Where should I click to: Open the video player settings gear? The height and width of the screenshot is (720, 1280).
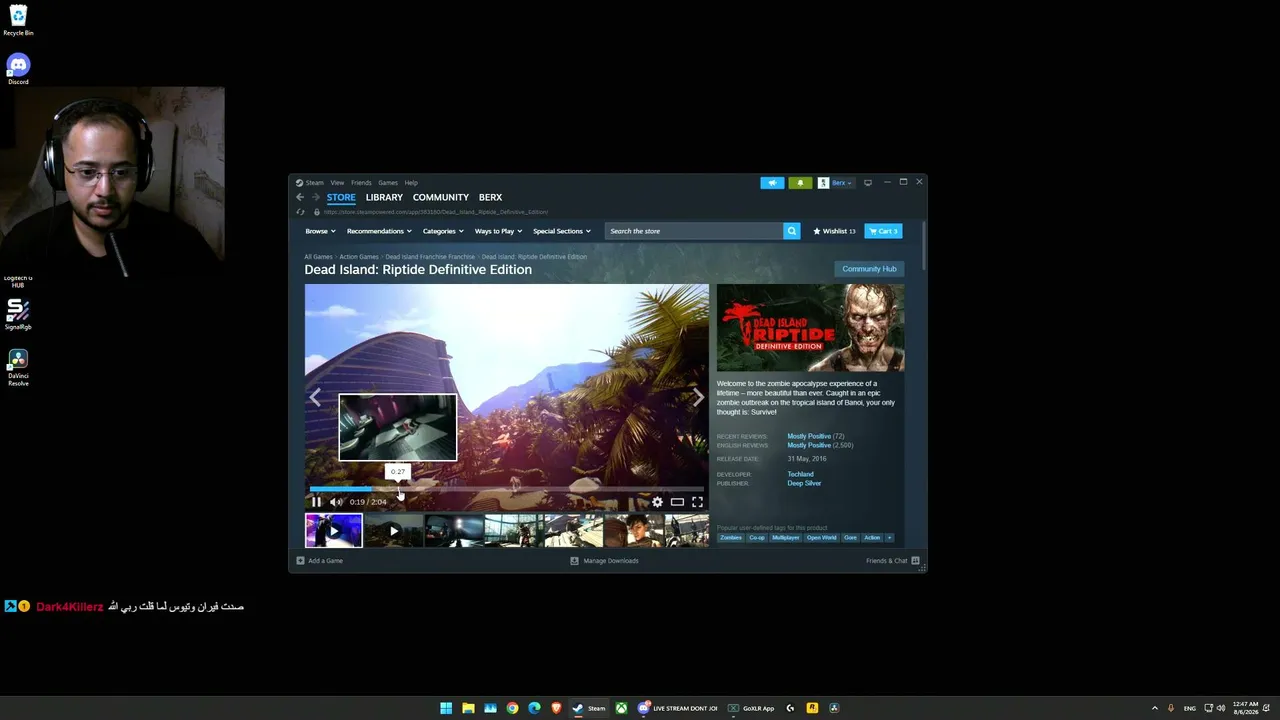coord(657,502)
